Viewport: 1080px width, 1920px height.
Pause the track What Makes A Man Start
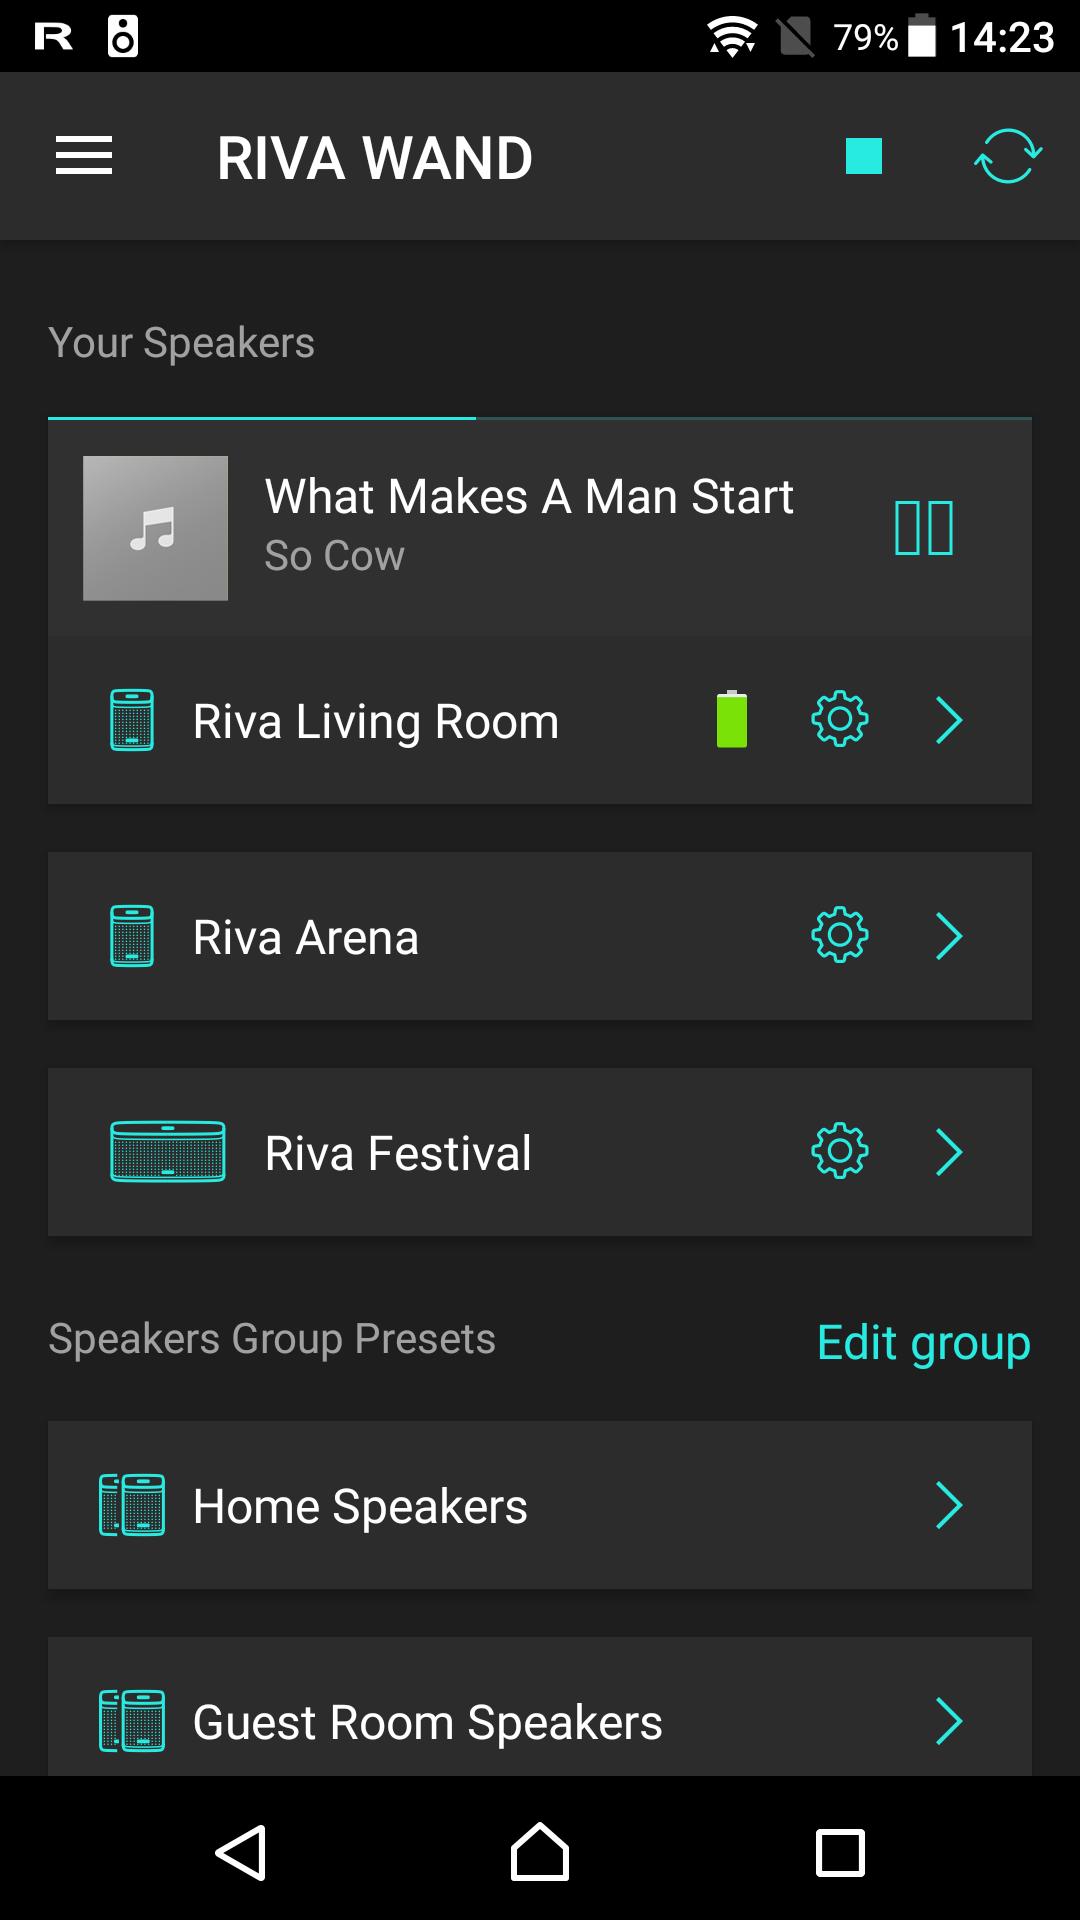(x=924, y=528)
